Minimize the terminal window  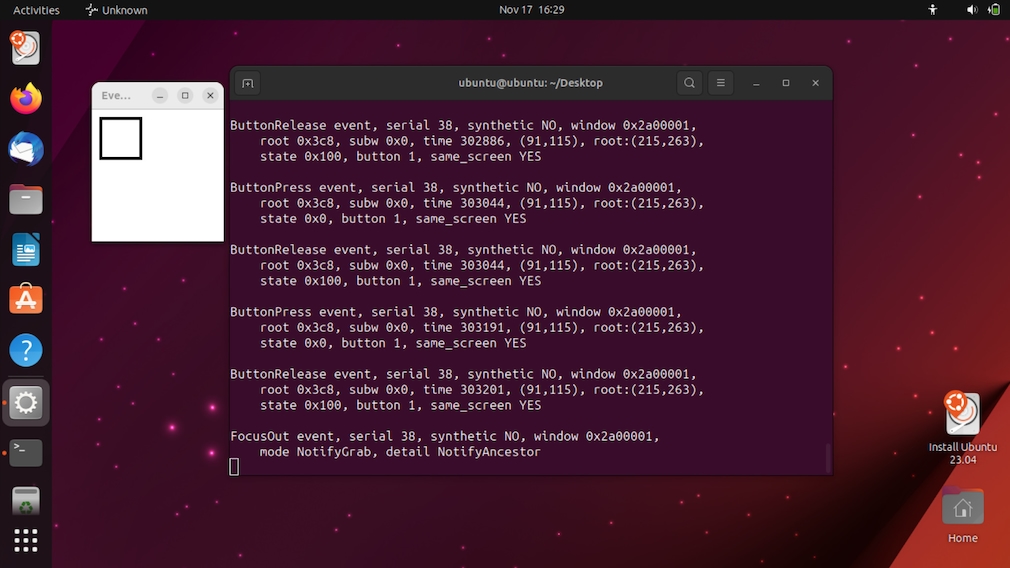pyautogui.click(x=756, y=83)
